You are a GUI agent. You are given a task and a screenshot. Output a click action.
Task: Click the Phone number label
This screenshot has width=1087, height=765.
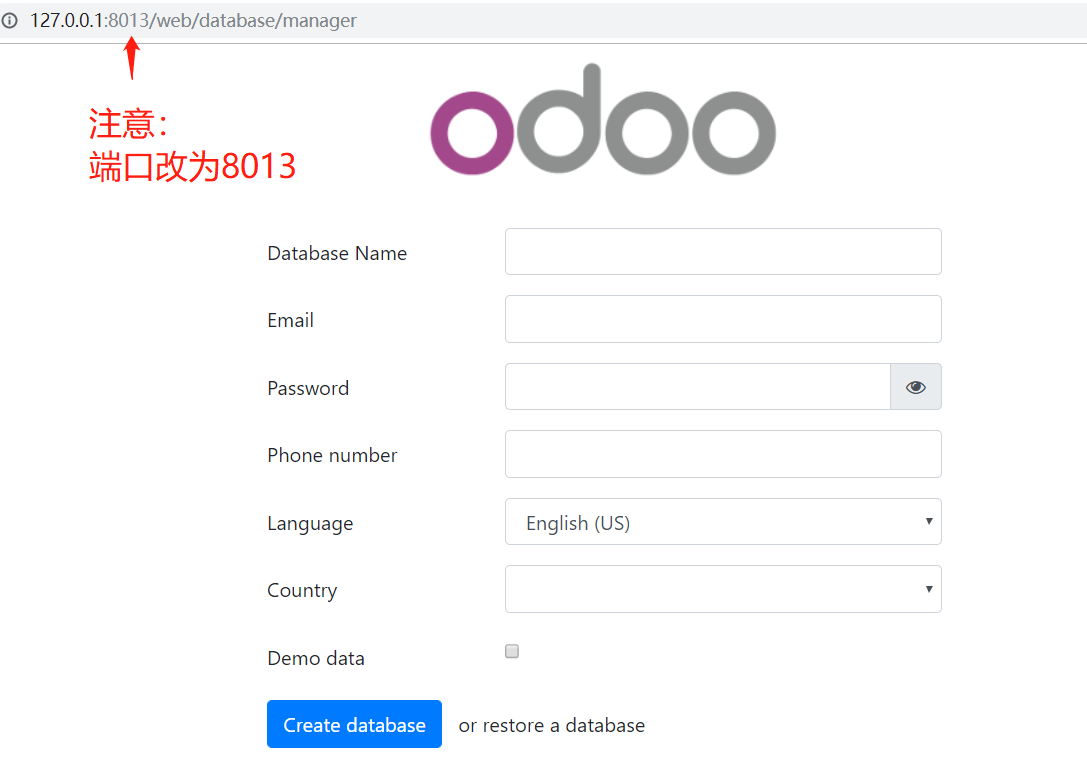pos(332,456)
